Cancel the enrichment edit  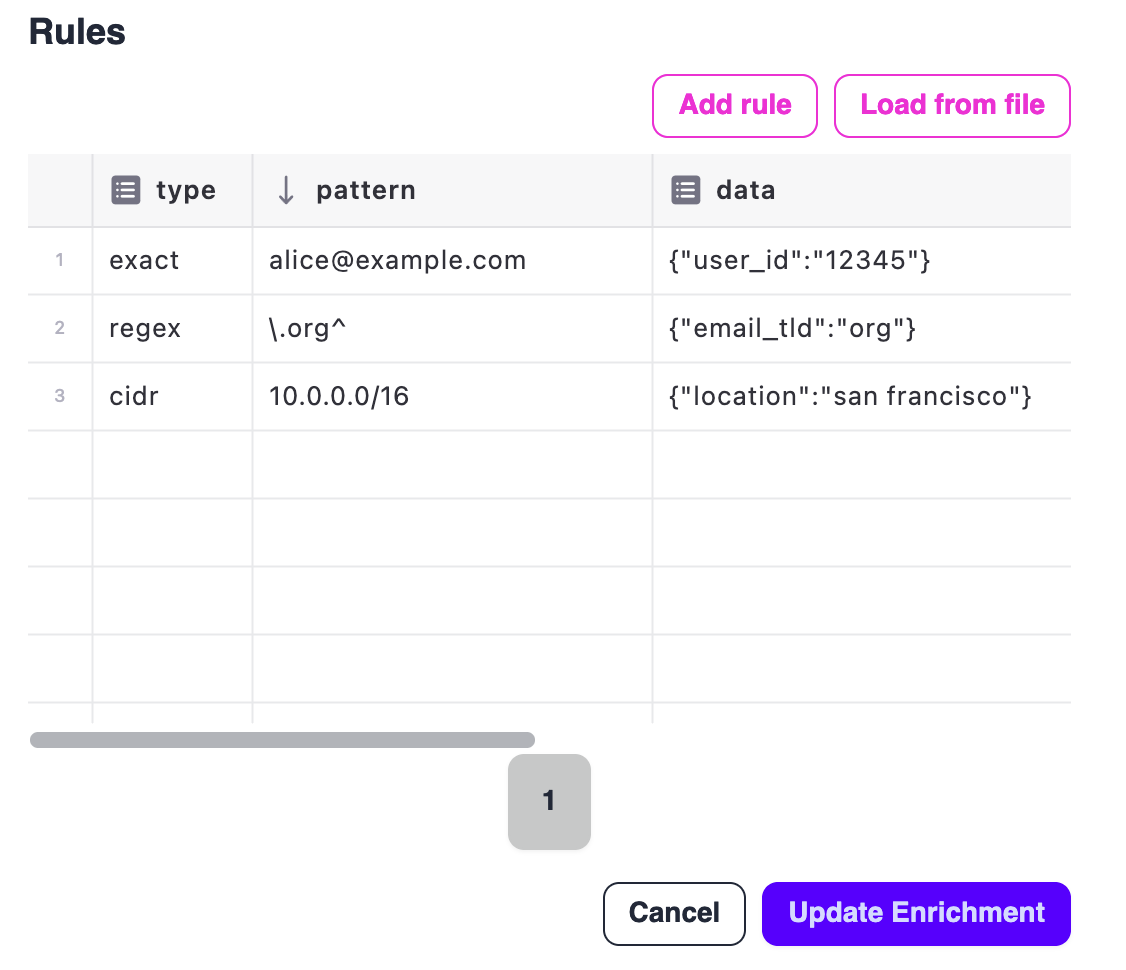(x=674, y=913)
